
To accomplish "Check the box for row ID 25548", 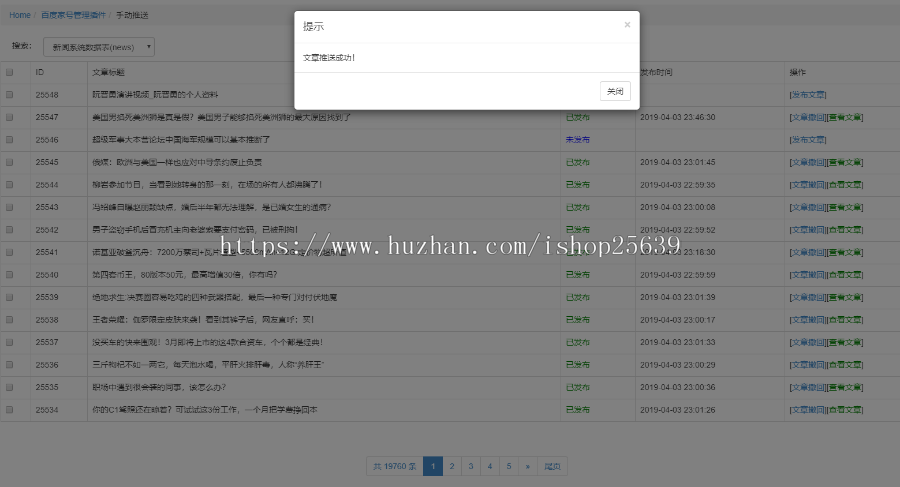I will pyautogui.click(x=10, y=95).
